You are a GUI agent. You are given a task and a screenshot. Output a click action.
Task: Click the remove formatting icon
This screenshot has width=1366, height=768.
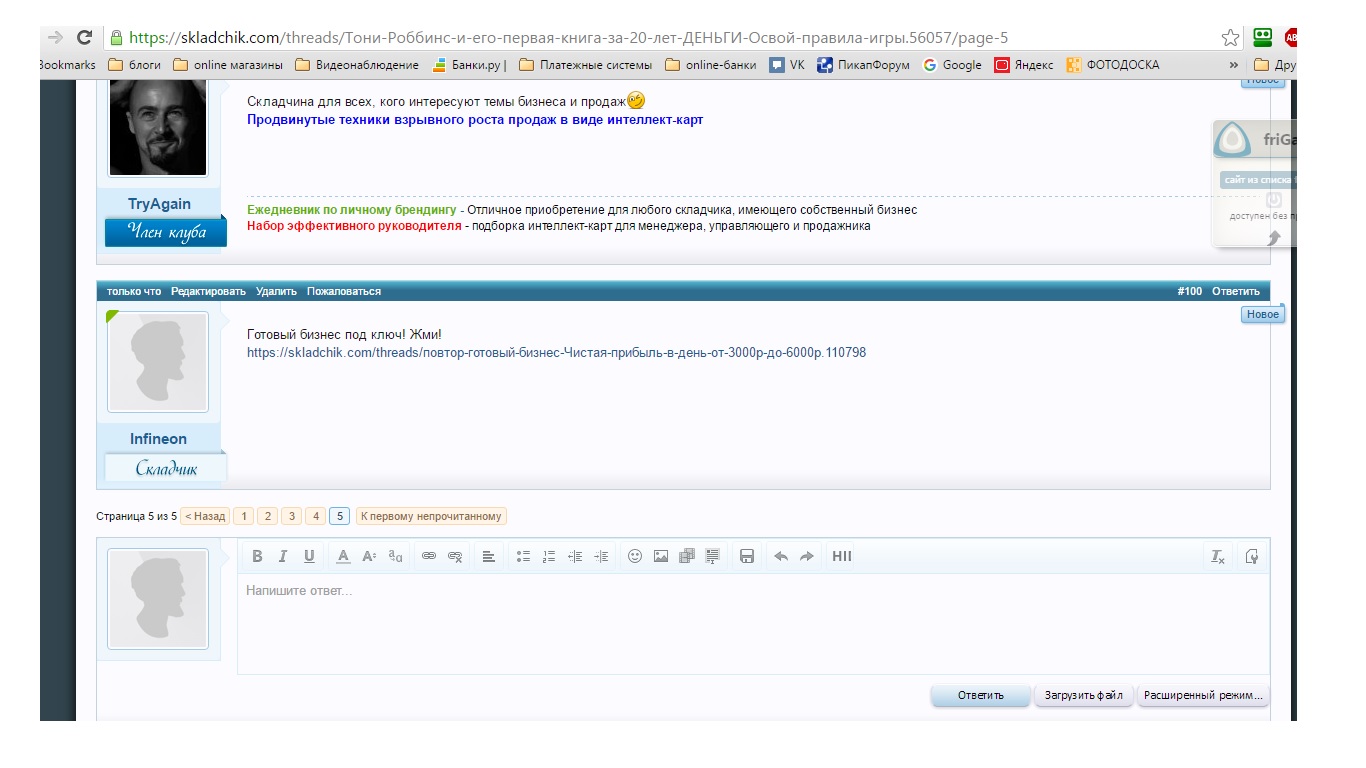1217,557
